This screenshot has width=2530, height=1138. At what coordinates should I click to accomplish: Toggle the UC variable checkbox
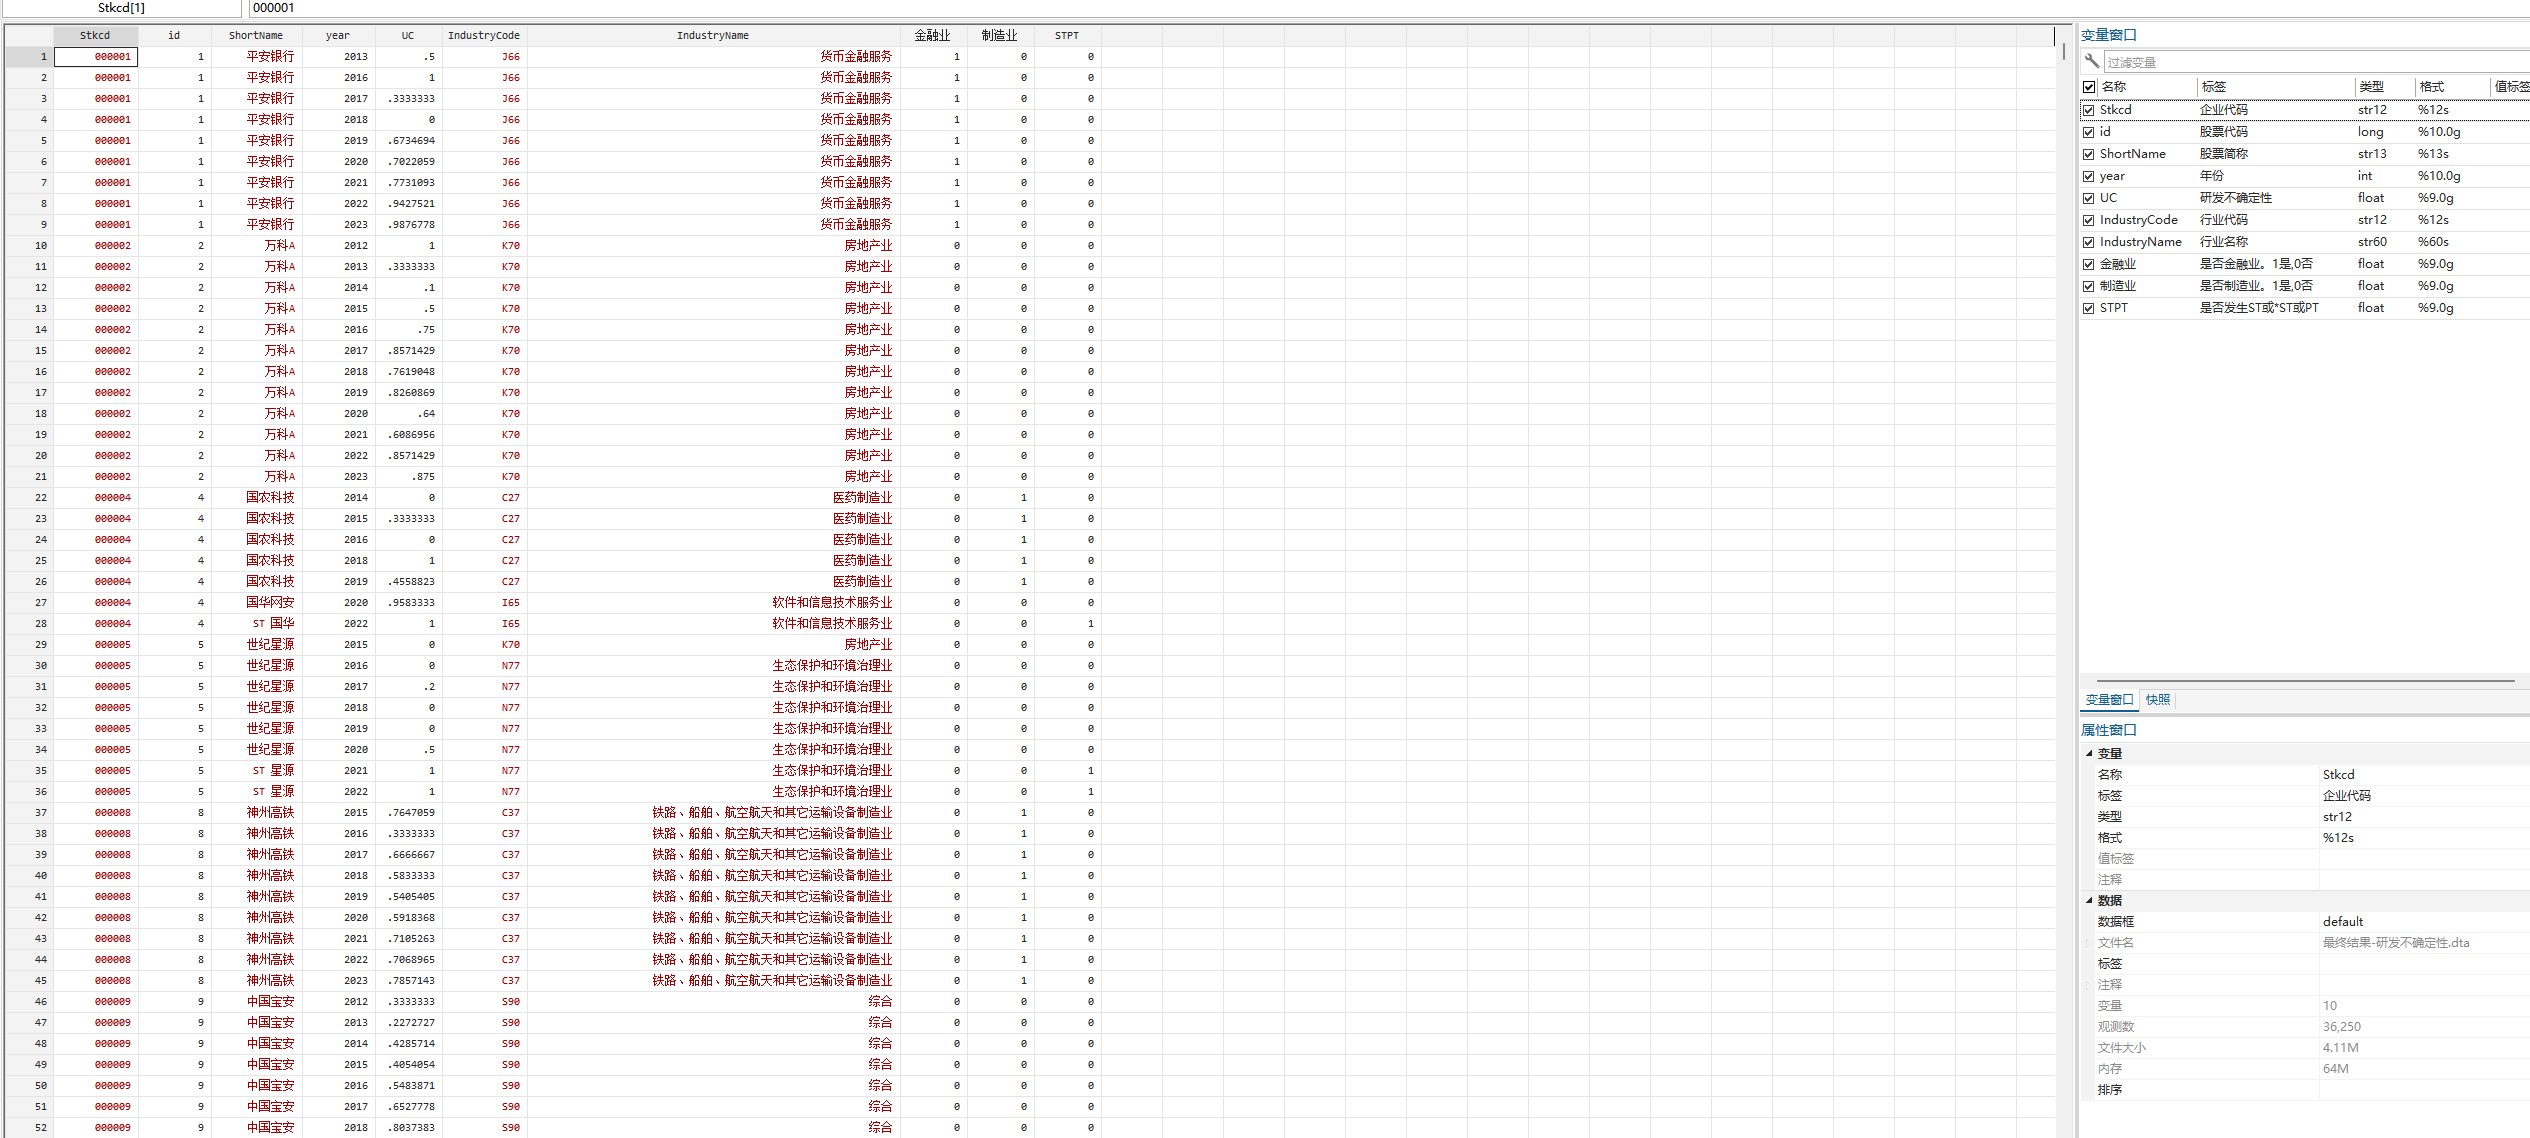pyautogui.click(x=2089, y=198)
